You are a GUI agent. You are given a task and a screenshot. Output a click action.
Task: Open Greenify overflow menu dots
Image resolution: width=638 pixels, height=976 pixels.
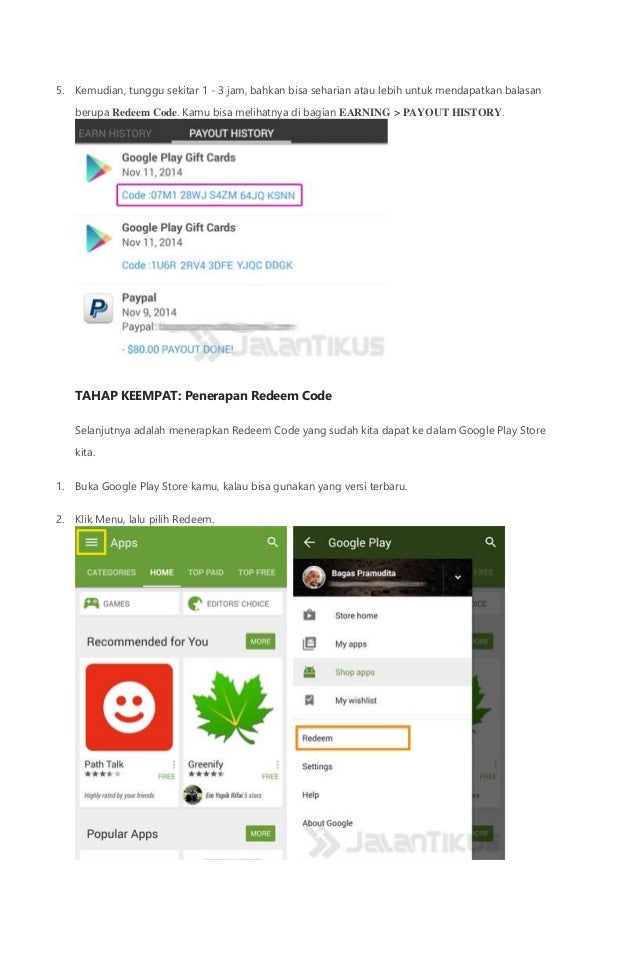point(277,764)
